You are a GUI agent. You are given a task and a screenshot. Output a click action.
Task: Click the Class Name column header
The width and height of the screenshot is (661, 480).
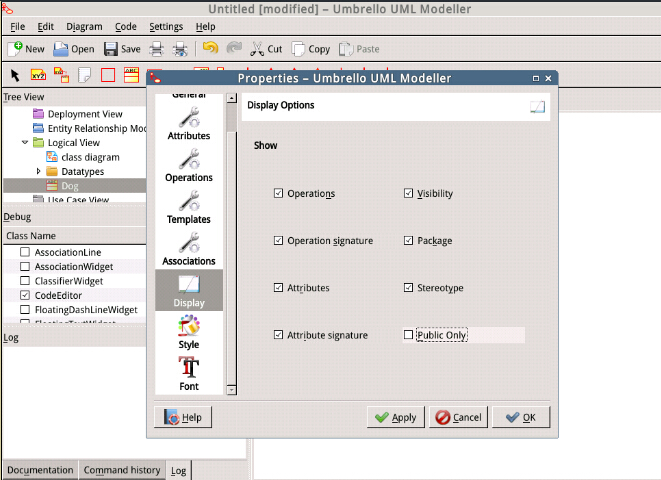(75, 236)
